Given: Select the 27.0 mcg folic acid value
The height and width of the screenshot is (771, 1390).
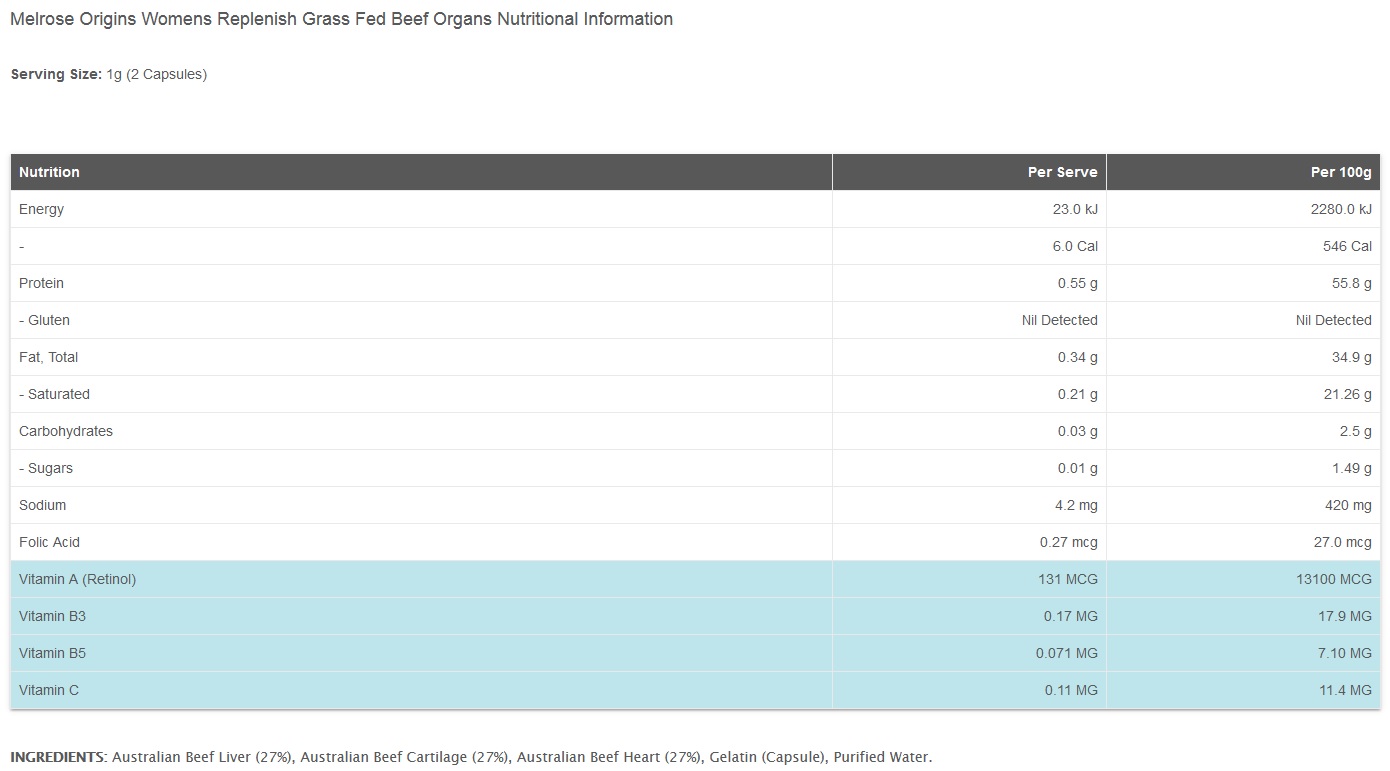Looking at the screenshot, I should 1343,542.
